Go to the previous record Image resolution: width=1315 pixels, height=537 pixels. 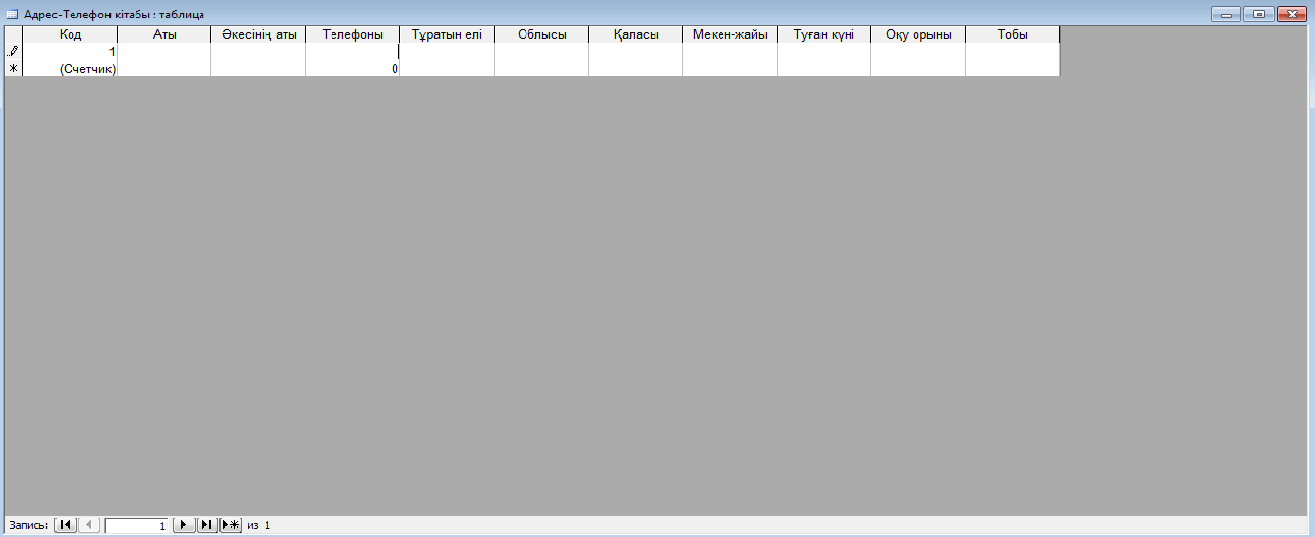coord(89,525)
